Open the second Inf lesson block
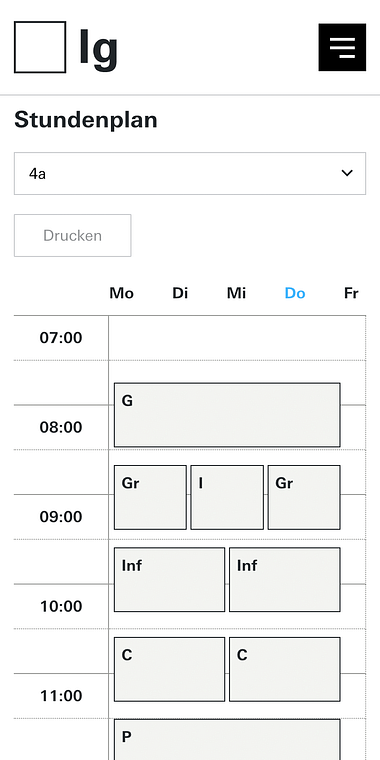This screenshot has height=760, width=380. (x=285, y=580)
